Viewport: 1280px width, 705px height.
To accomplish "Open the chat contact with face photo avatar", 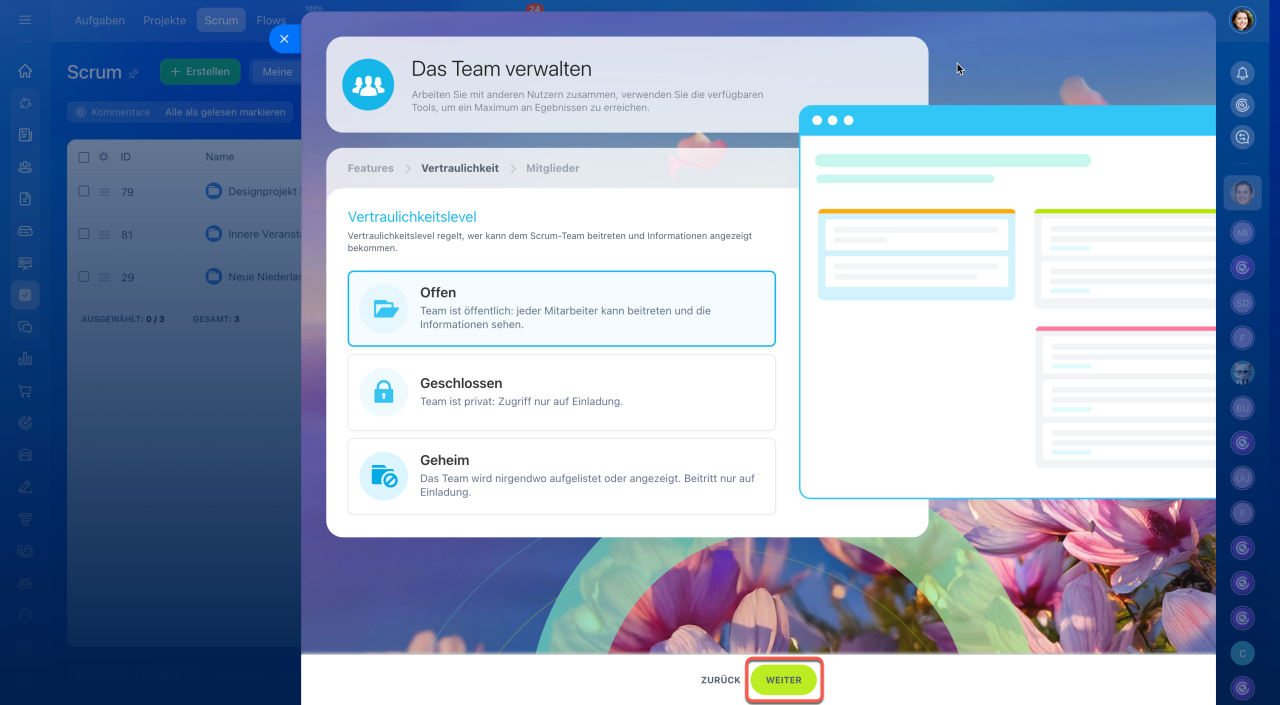I will click(1242, 192).
